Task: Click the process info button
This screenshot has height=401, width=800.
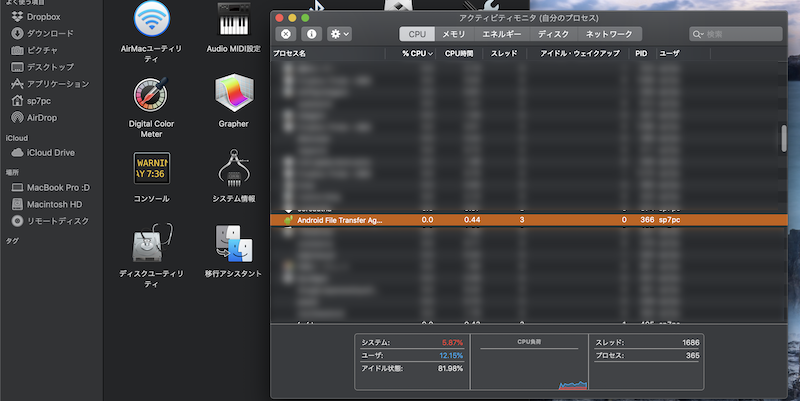Action: [311, 34]
